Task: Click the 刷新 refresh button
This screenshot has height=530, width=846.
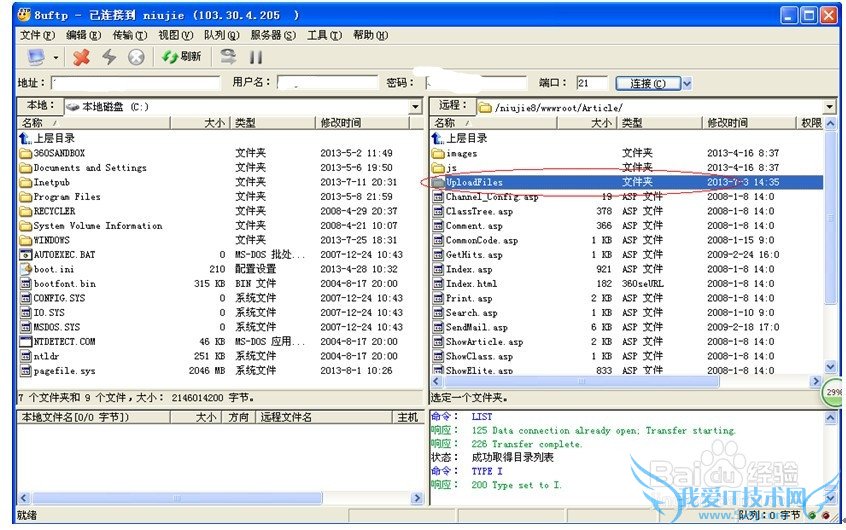Action: [x=182, y=58]
